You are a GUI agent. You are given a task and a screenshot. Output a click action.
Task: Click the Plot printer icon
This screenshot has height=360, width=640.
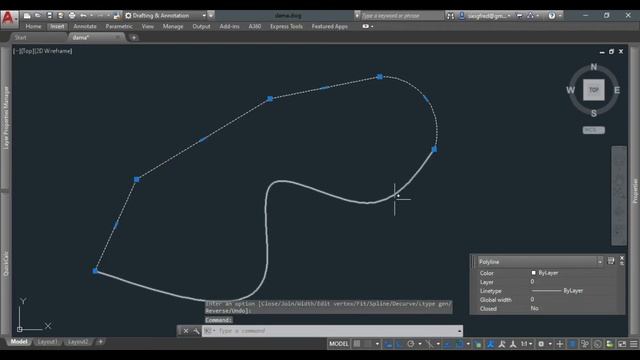tap(72, 16)
